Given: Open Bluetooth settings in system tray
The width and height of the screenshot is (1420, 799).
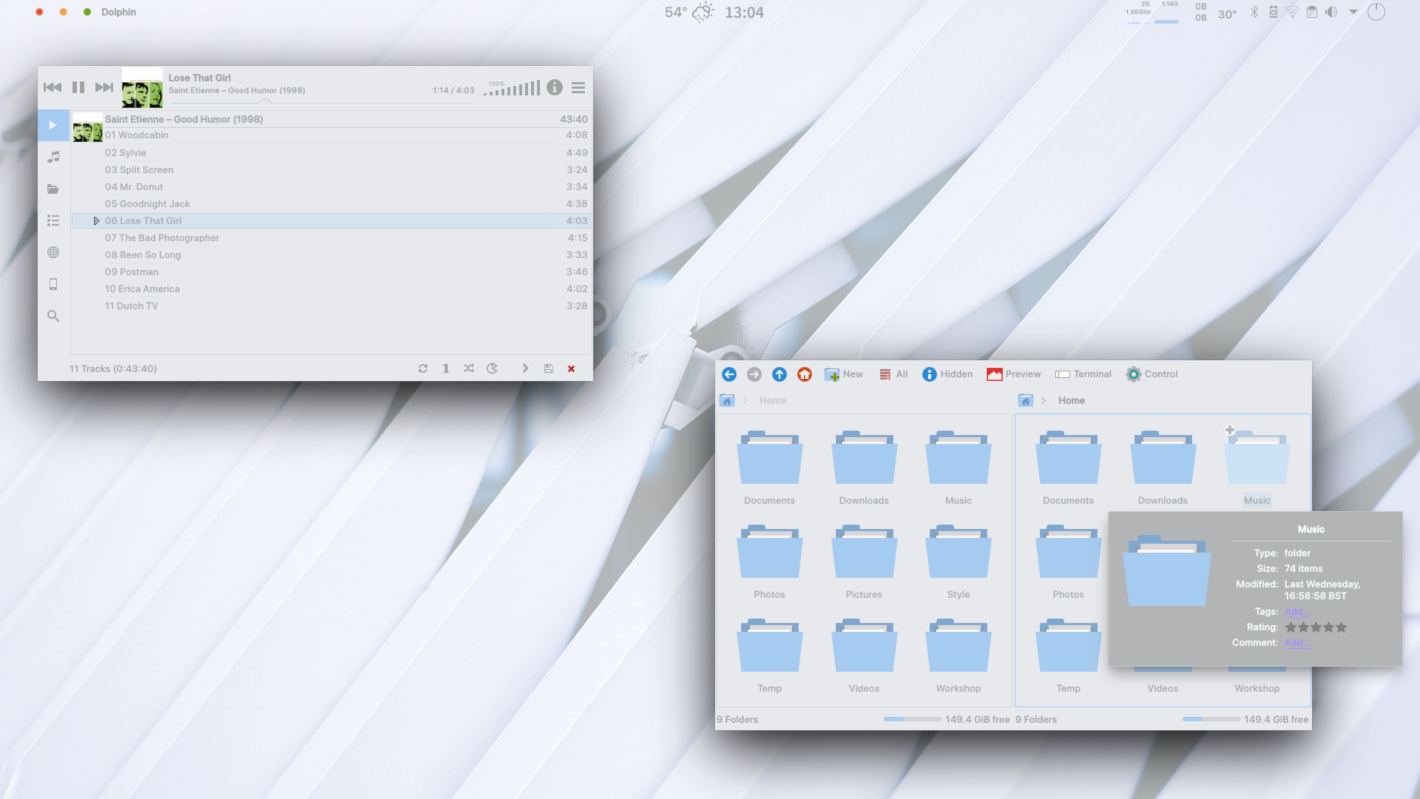Looking at the screenshot, I should (x=1255, y=12).
